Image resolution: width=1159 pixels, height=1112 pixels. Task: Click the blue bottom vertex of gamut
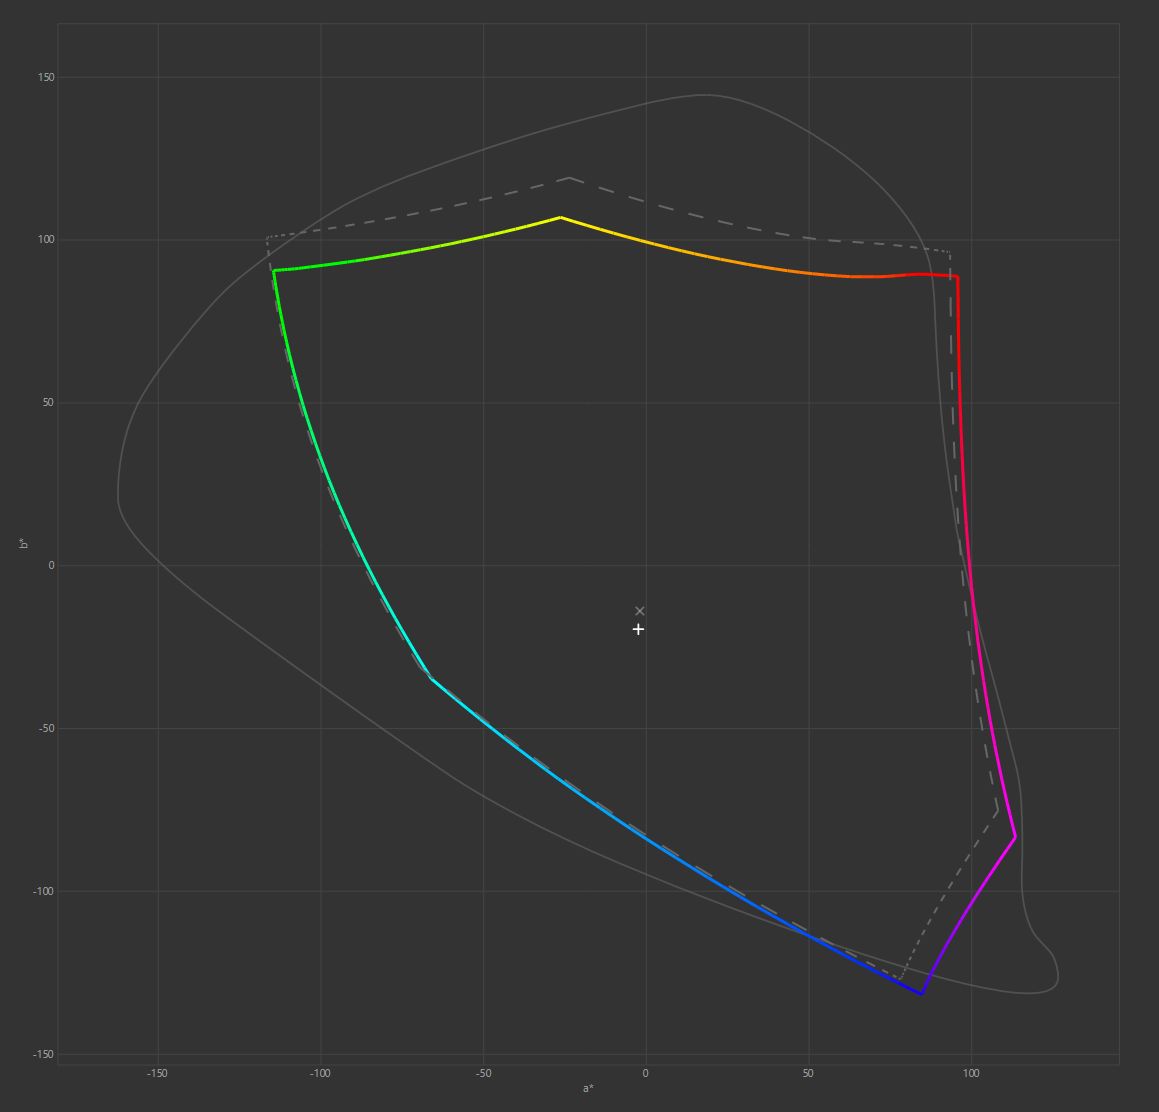(x=921, y=994)
